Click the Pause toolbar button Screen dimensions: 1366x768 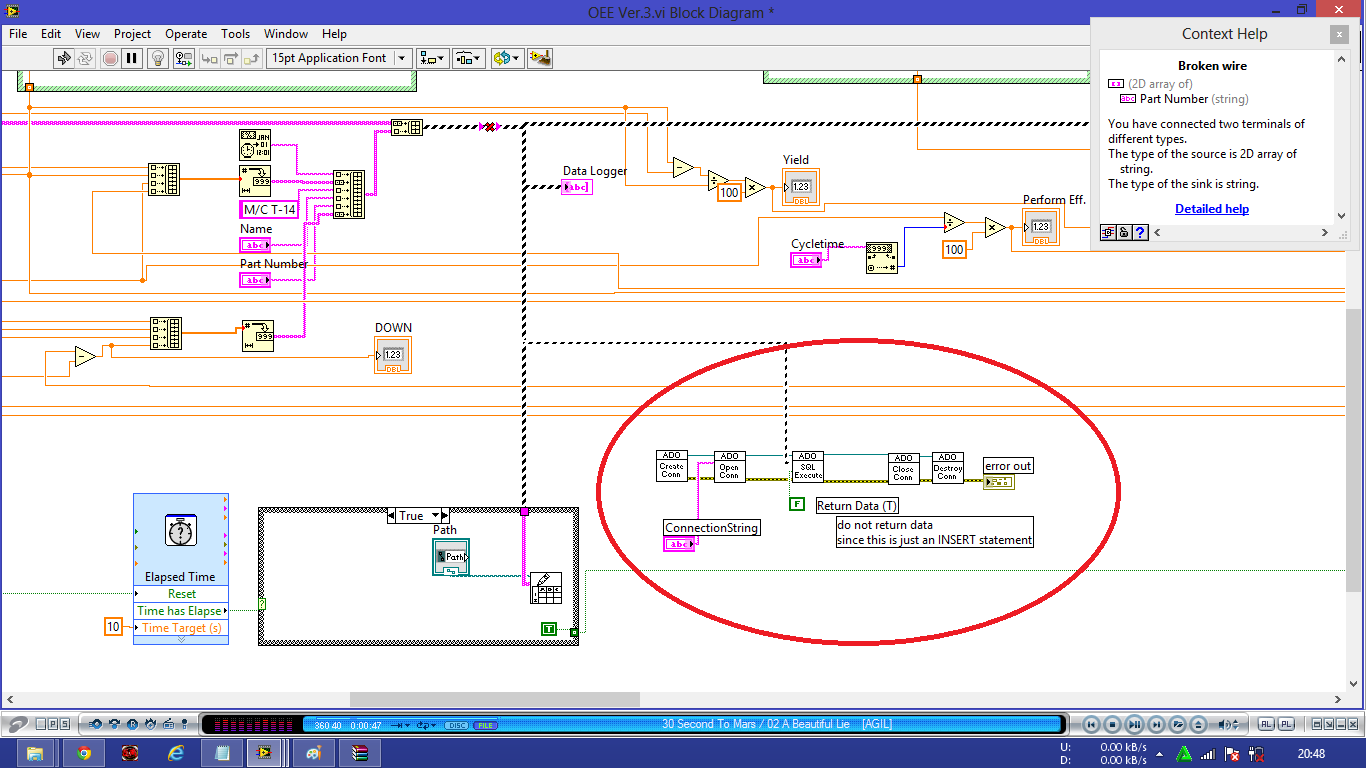click(132, 58)
